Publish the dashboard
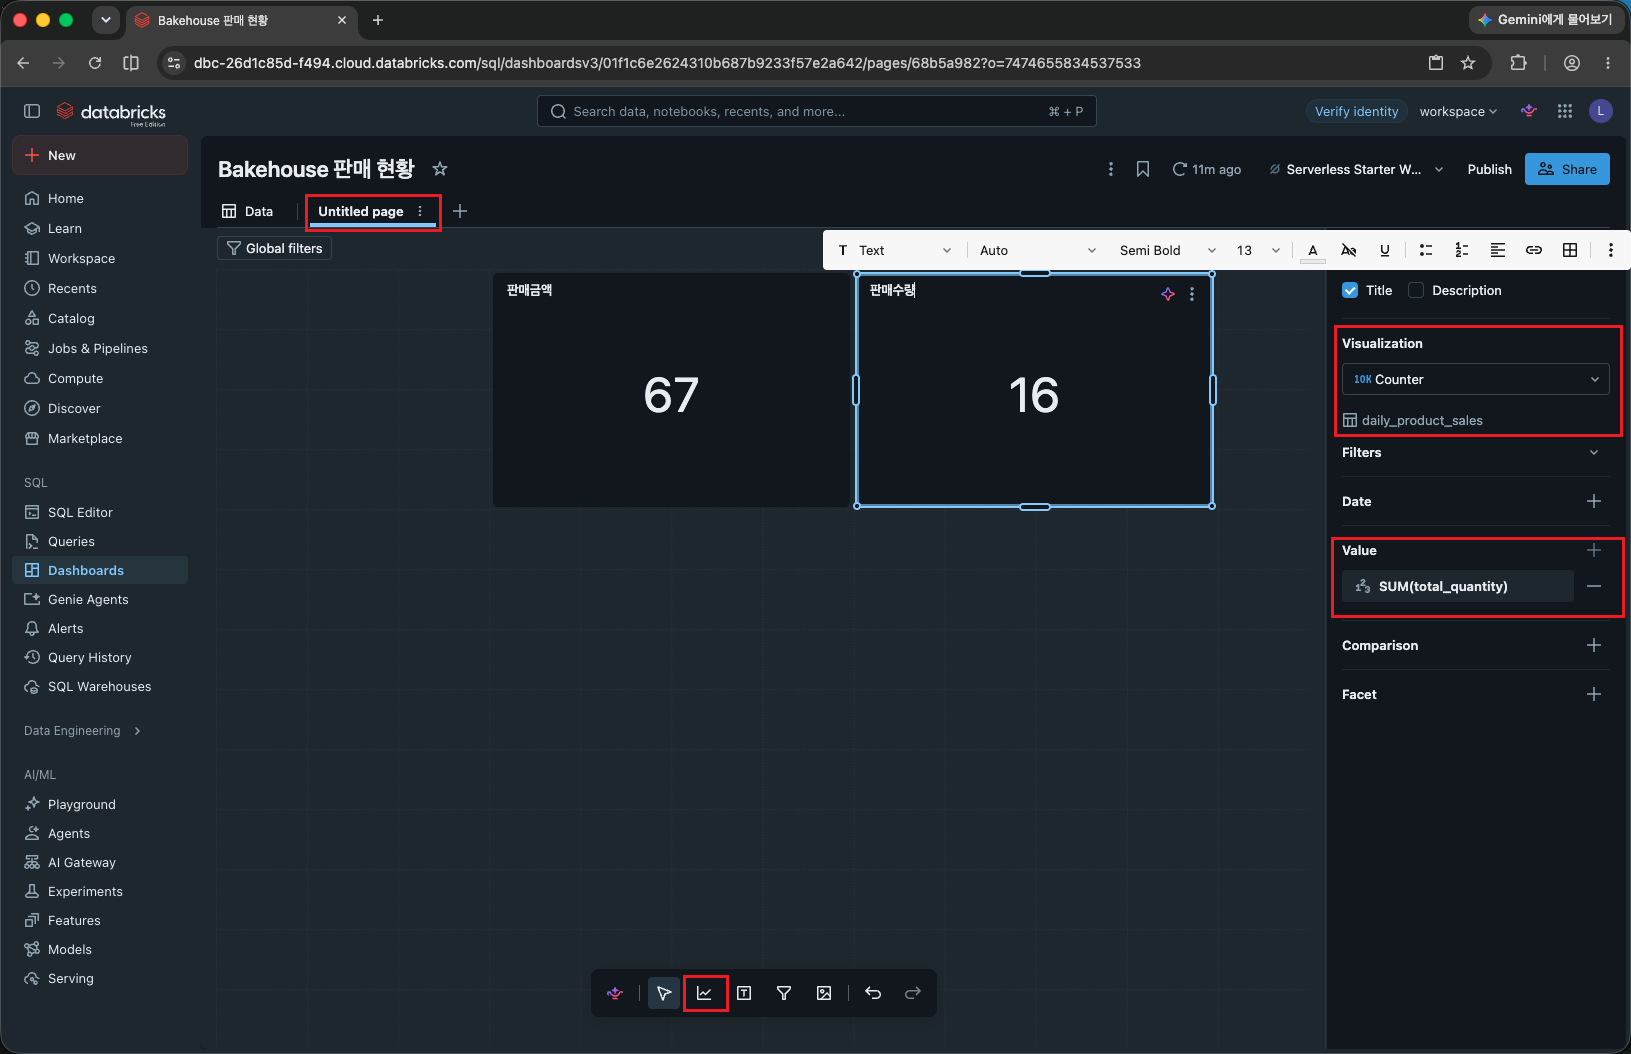 pyautogui.click(x=1489, y=169)
